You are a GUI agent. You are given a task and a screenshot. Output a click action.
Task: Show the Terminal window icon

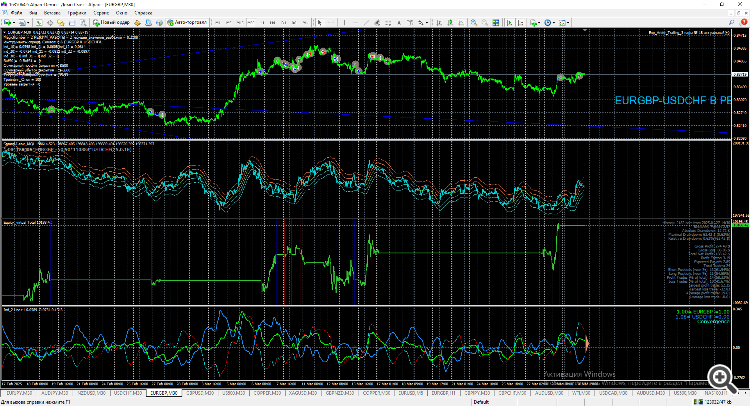(72, 22)
